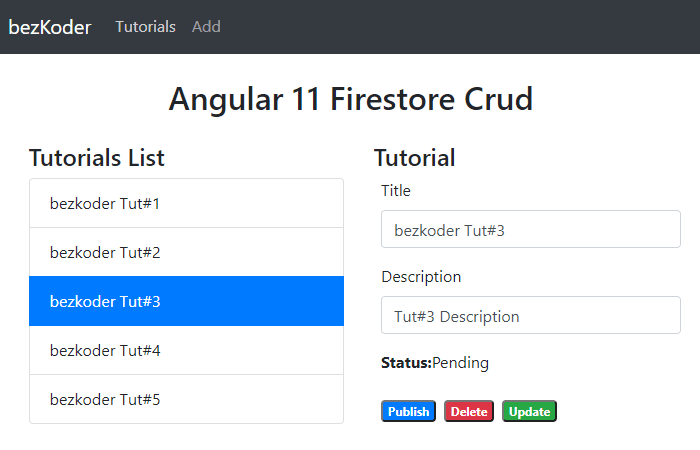This screenshot has width=700, height=450.
Task: Click the Description field label
Action: [x=421, y=277]
